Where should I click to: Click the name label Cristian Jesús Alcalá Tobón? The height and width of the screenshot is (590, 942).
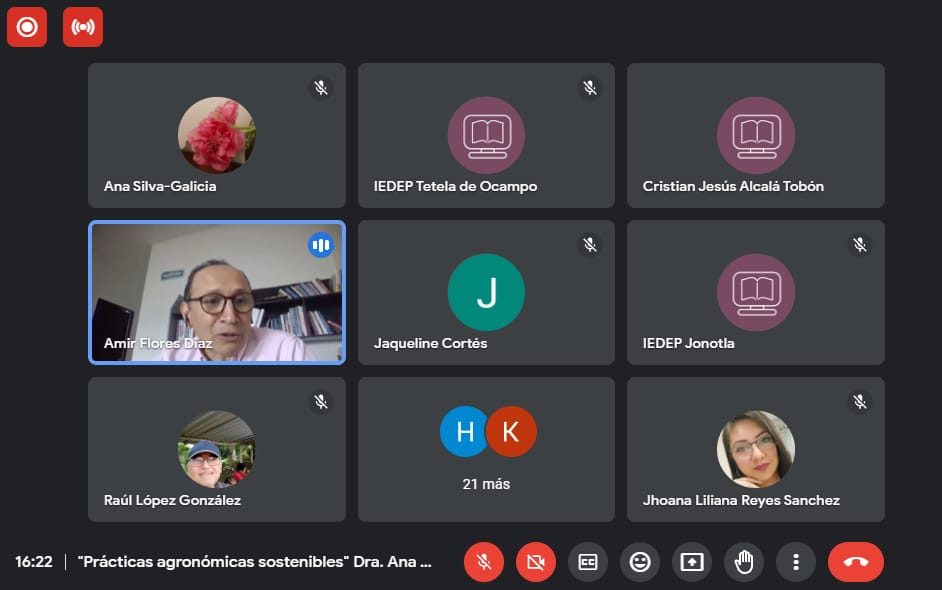point(733,186)
